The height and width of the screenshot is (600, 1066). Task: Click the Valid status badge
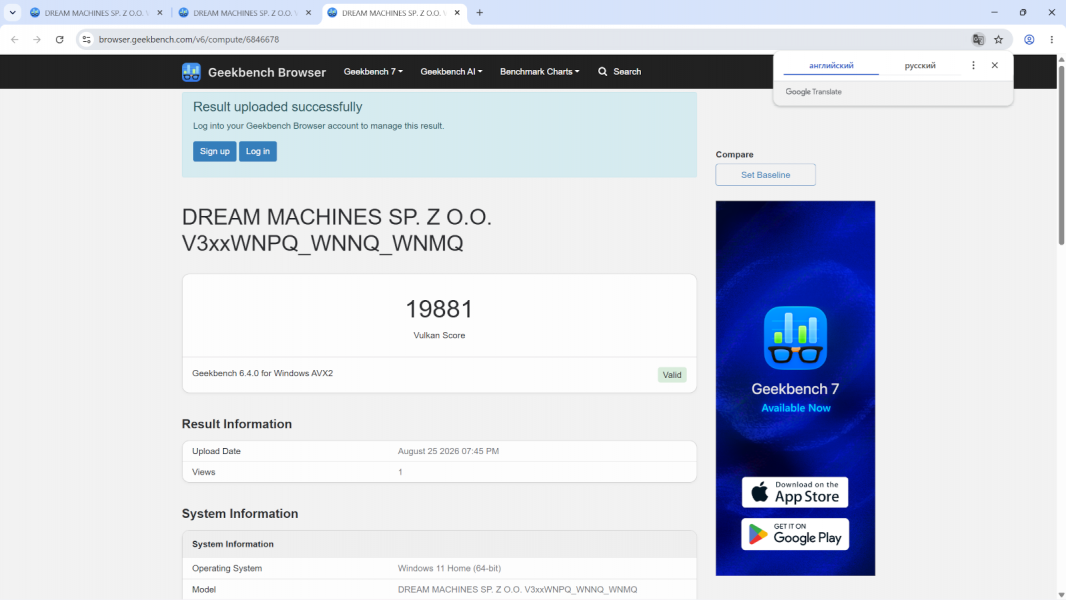click(x=672, y=374)
